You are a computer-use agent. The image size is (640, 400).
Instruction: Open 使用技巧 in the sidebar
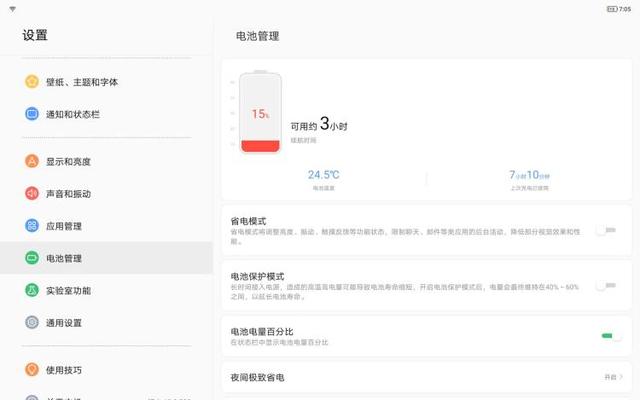click(x=106, y=370)
